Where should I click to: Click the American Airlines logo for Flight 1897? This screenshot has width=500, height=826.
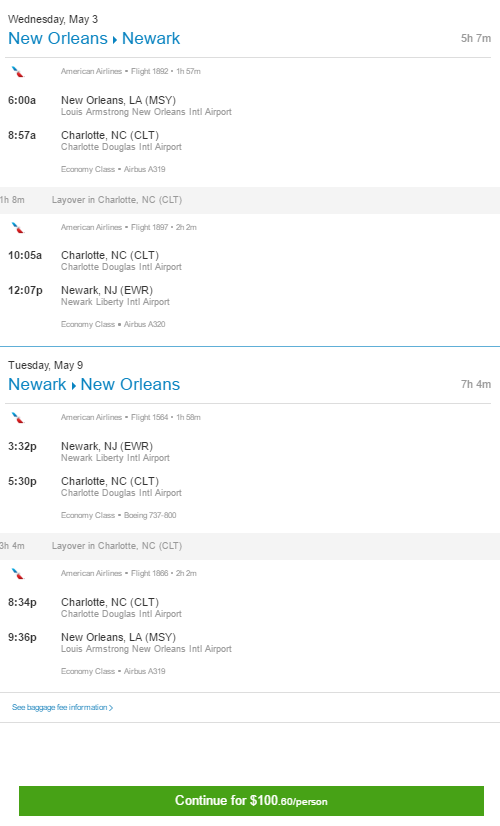pyautogui.click(x=18, y=228)
